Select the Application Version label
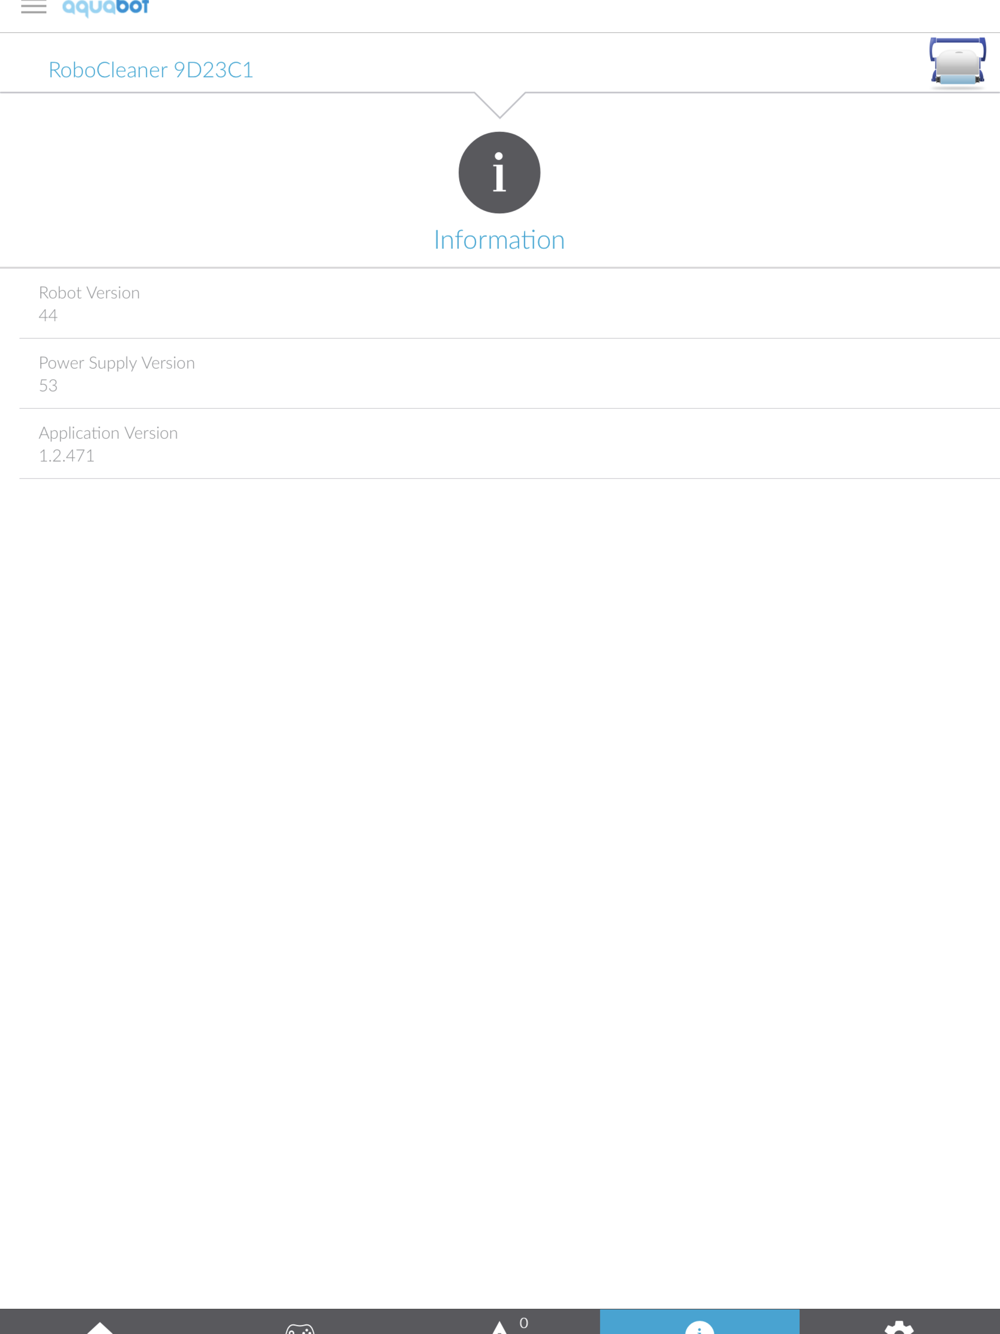Viewport: 1000px width, 1334px height. [108, 433]
